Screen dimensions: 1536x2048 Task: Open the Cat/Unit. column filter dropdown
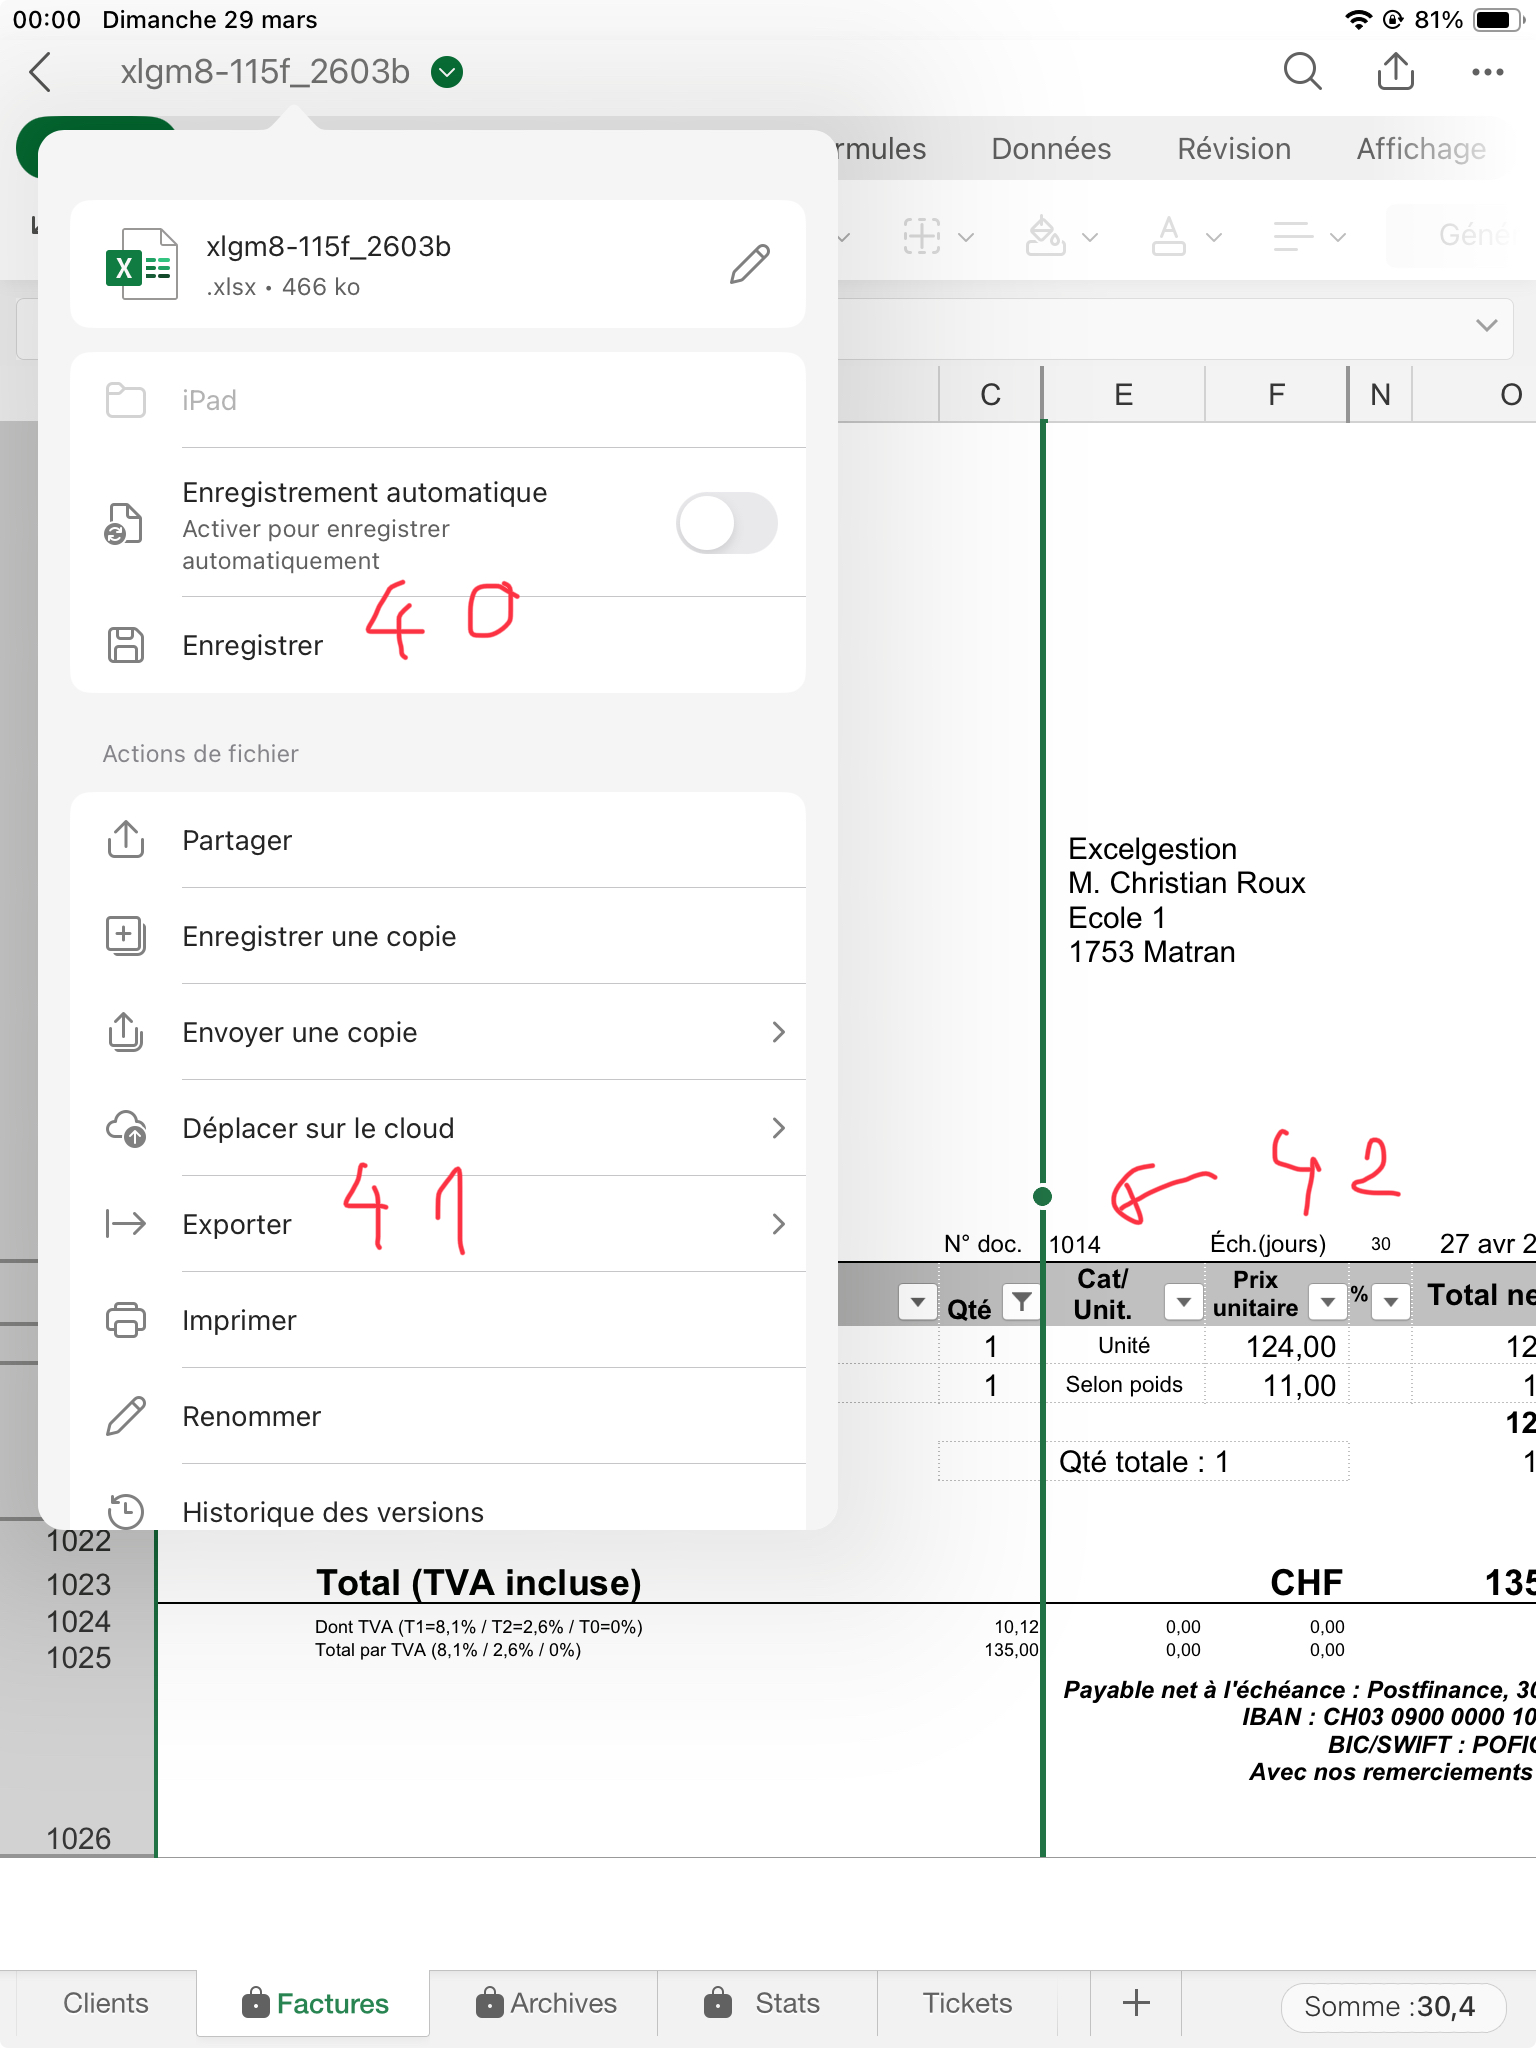coord(1183,1301)
